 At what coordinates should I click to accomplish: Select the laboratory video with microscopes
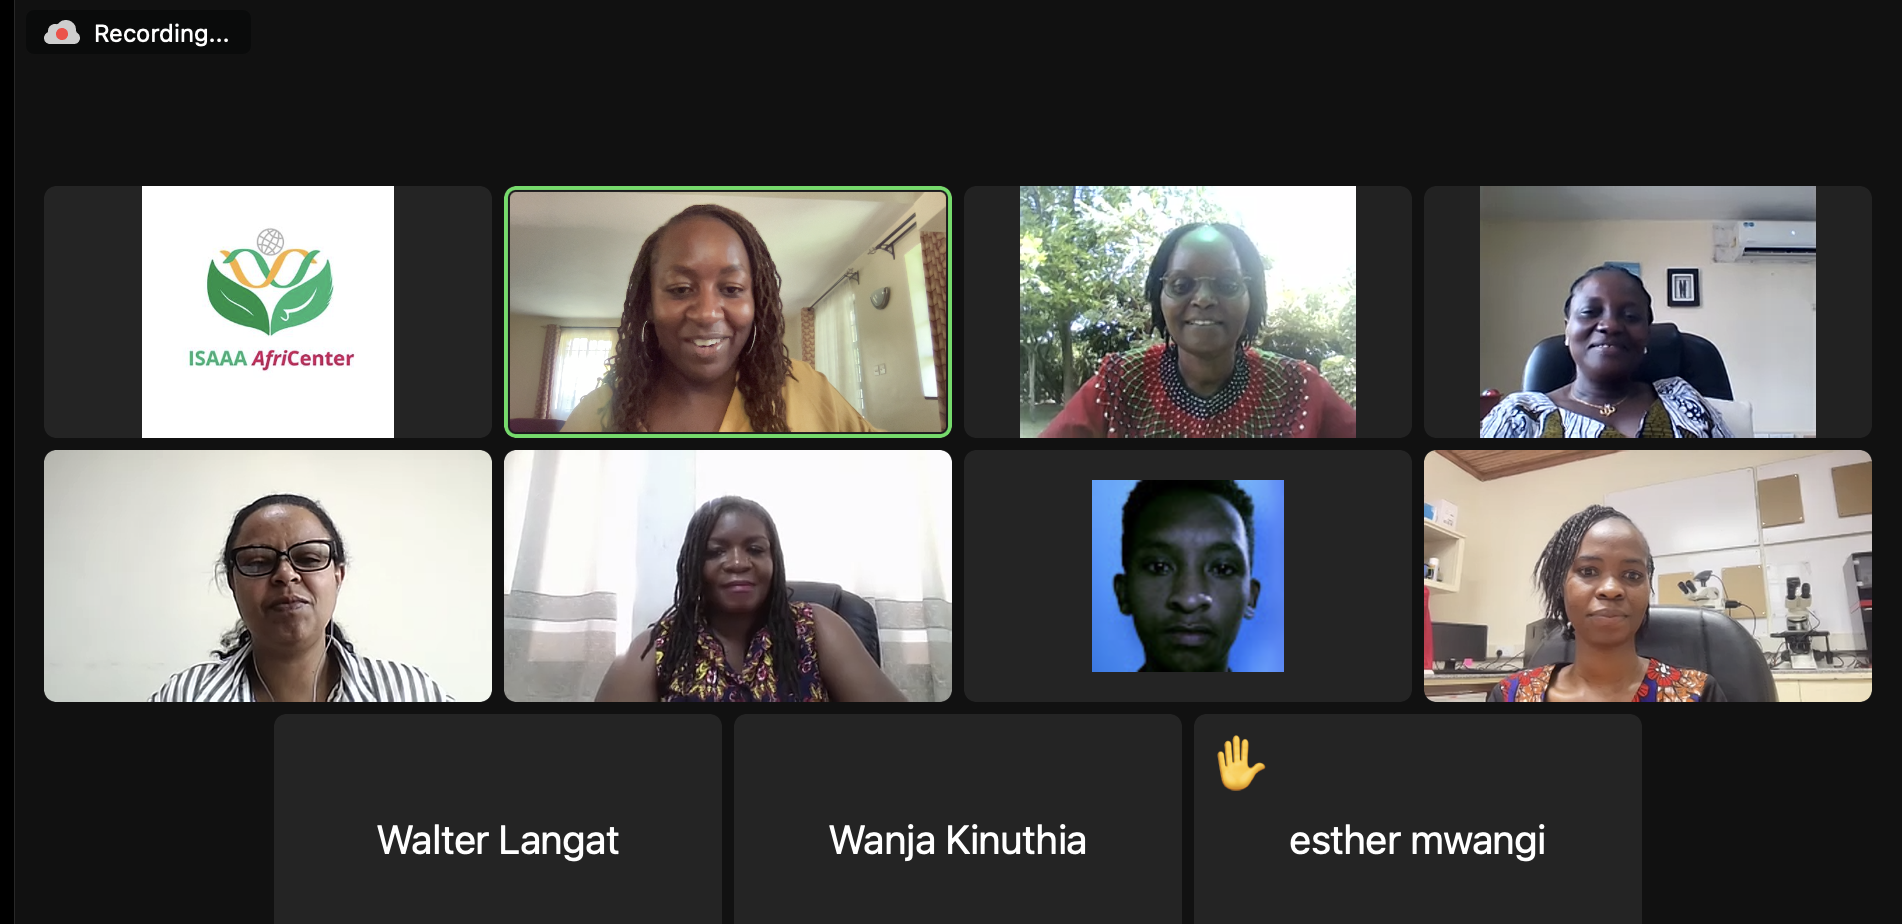click(x=1648, y=576)
